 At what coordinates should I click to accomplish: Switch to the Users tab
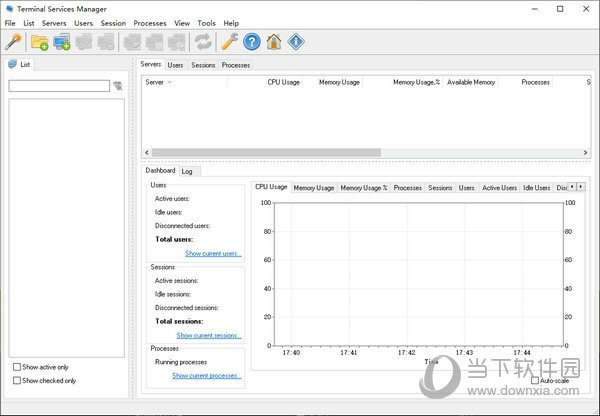click(x=175, y=65)
